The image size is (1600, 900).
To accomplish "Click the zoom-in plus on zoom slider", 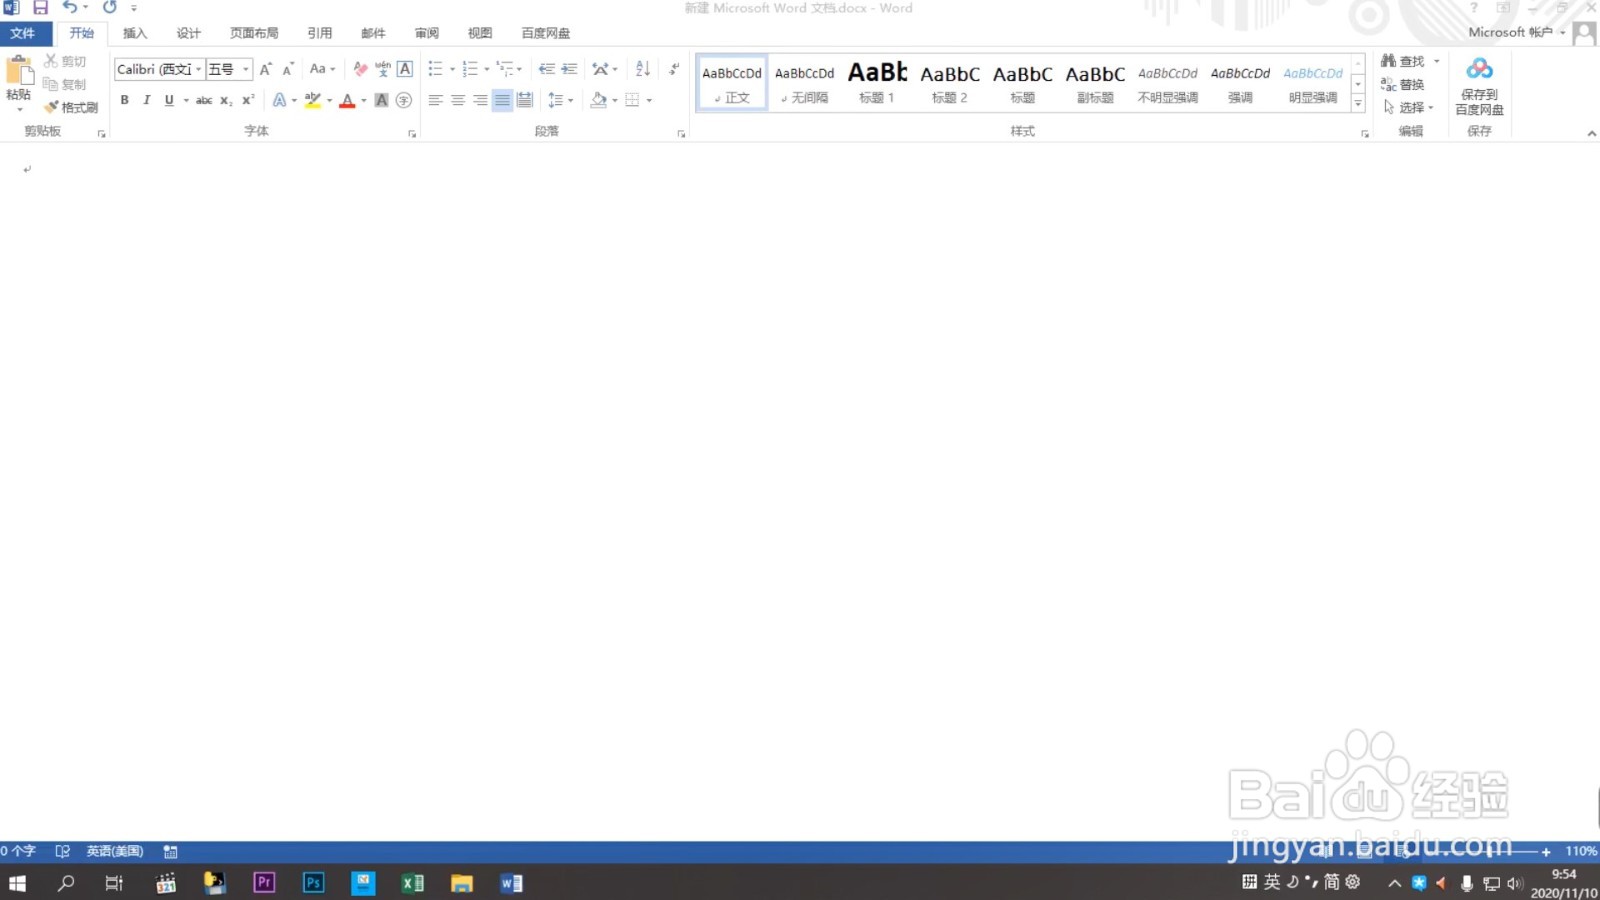I will (1546, 851).
